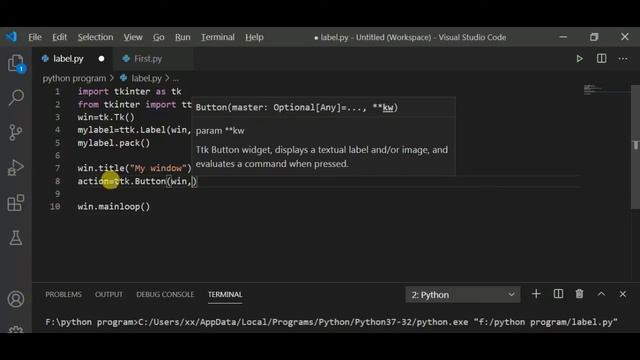
Task: Open the Go menu
Action: (x=159, y=37)
